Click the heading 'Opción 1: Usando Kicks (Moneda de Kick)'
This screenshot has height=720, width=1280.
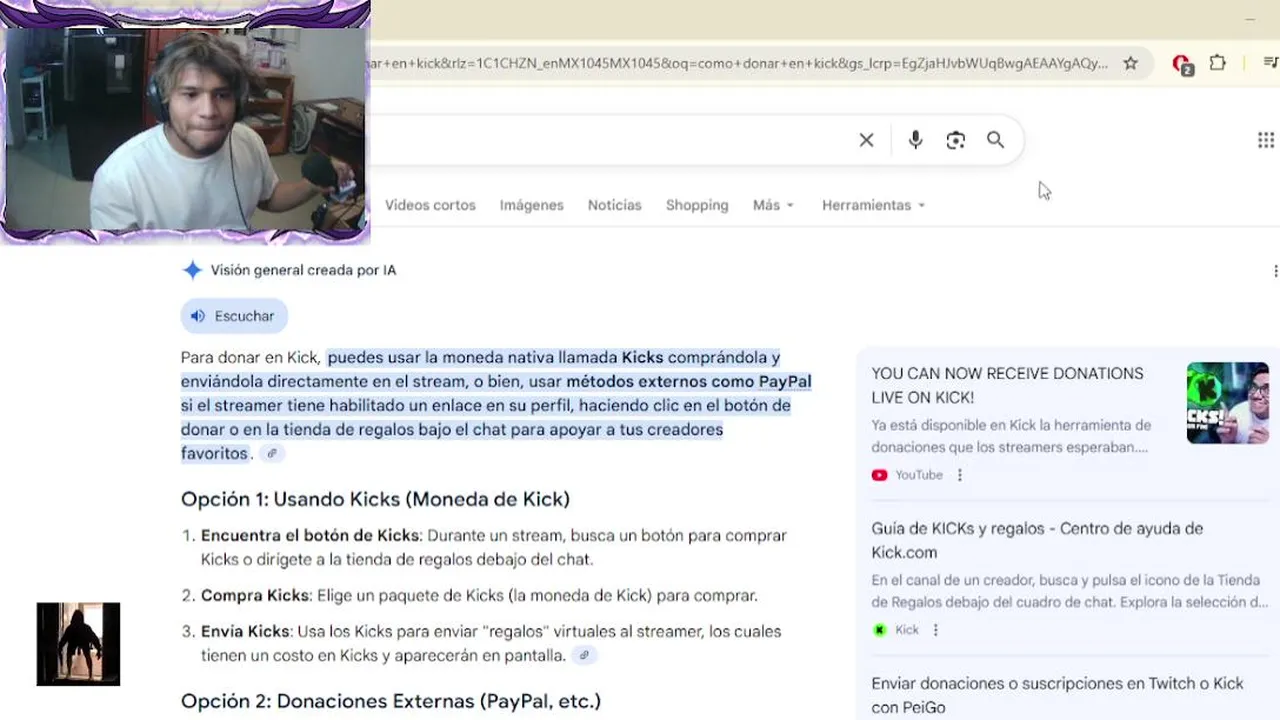coord(375,499)
